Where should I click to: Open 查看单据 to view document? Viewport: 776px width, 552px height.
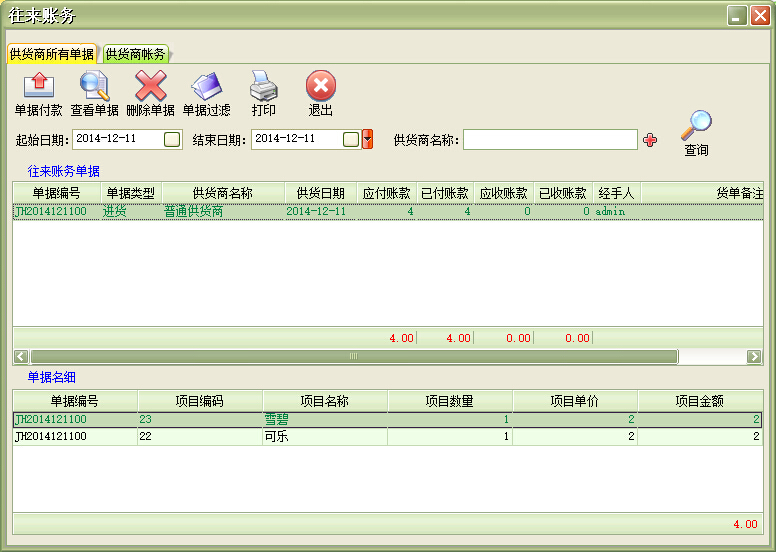point(94,88)
